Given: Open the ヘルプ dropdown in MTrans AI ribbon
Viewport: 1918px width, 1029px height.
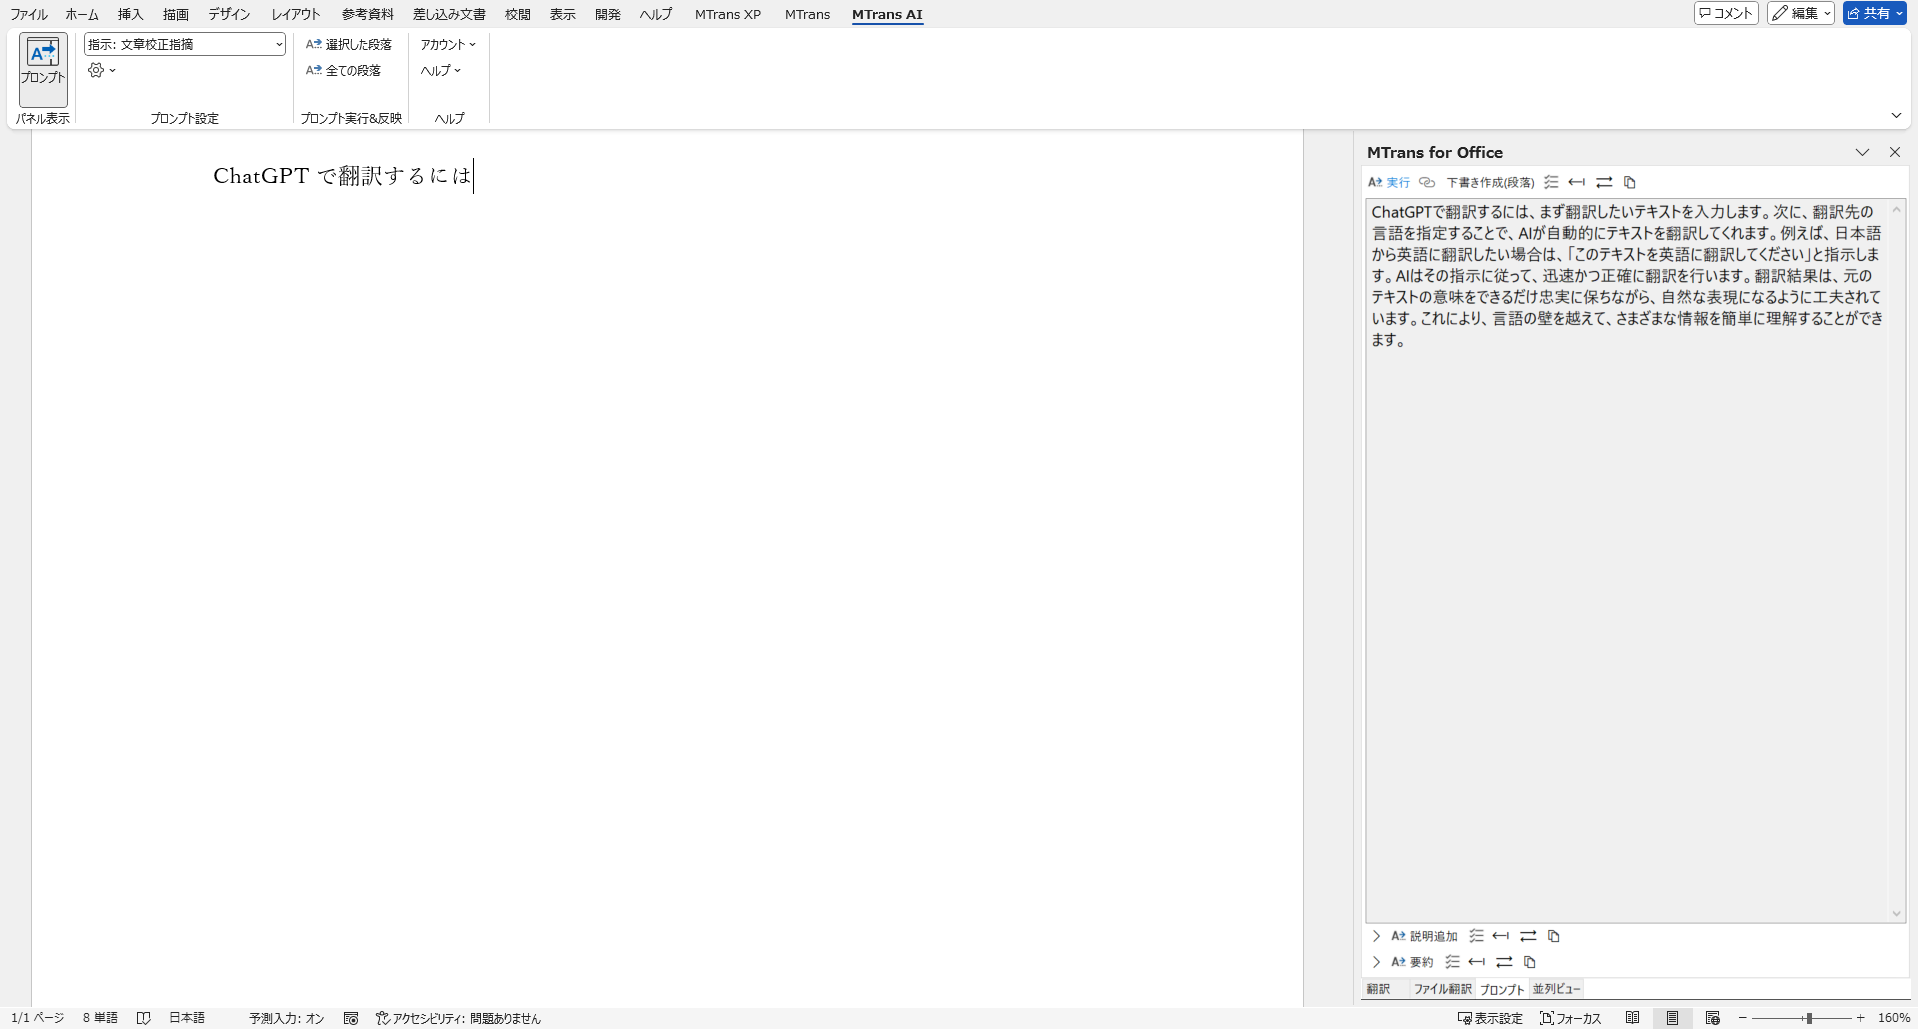Looking at the screenshot, I should pyautogui.click(x=441, y=70).
